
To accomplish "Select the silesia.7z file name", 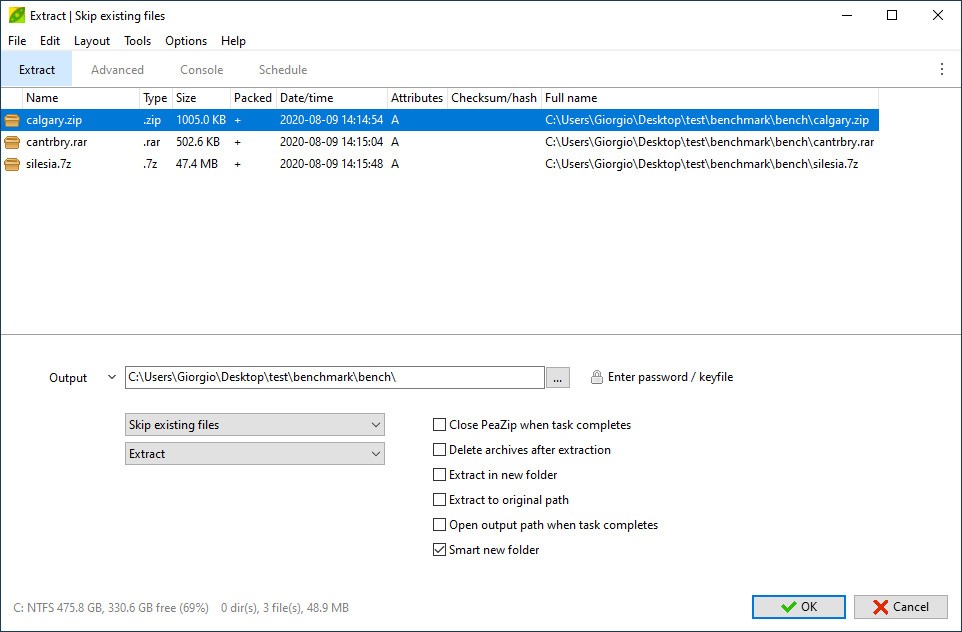I will click(48, 164).
